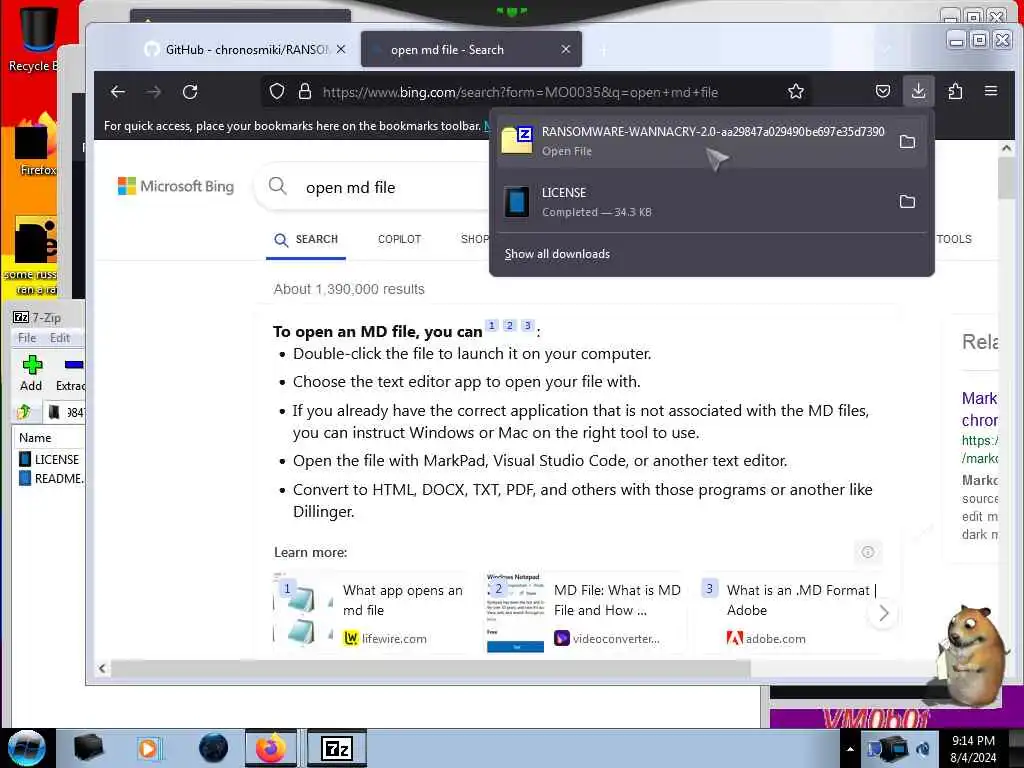Show RANSOMWARE-WANNACRY download in folder
This screenshot has height=768, width=1024.
[x=907, y=141]
